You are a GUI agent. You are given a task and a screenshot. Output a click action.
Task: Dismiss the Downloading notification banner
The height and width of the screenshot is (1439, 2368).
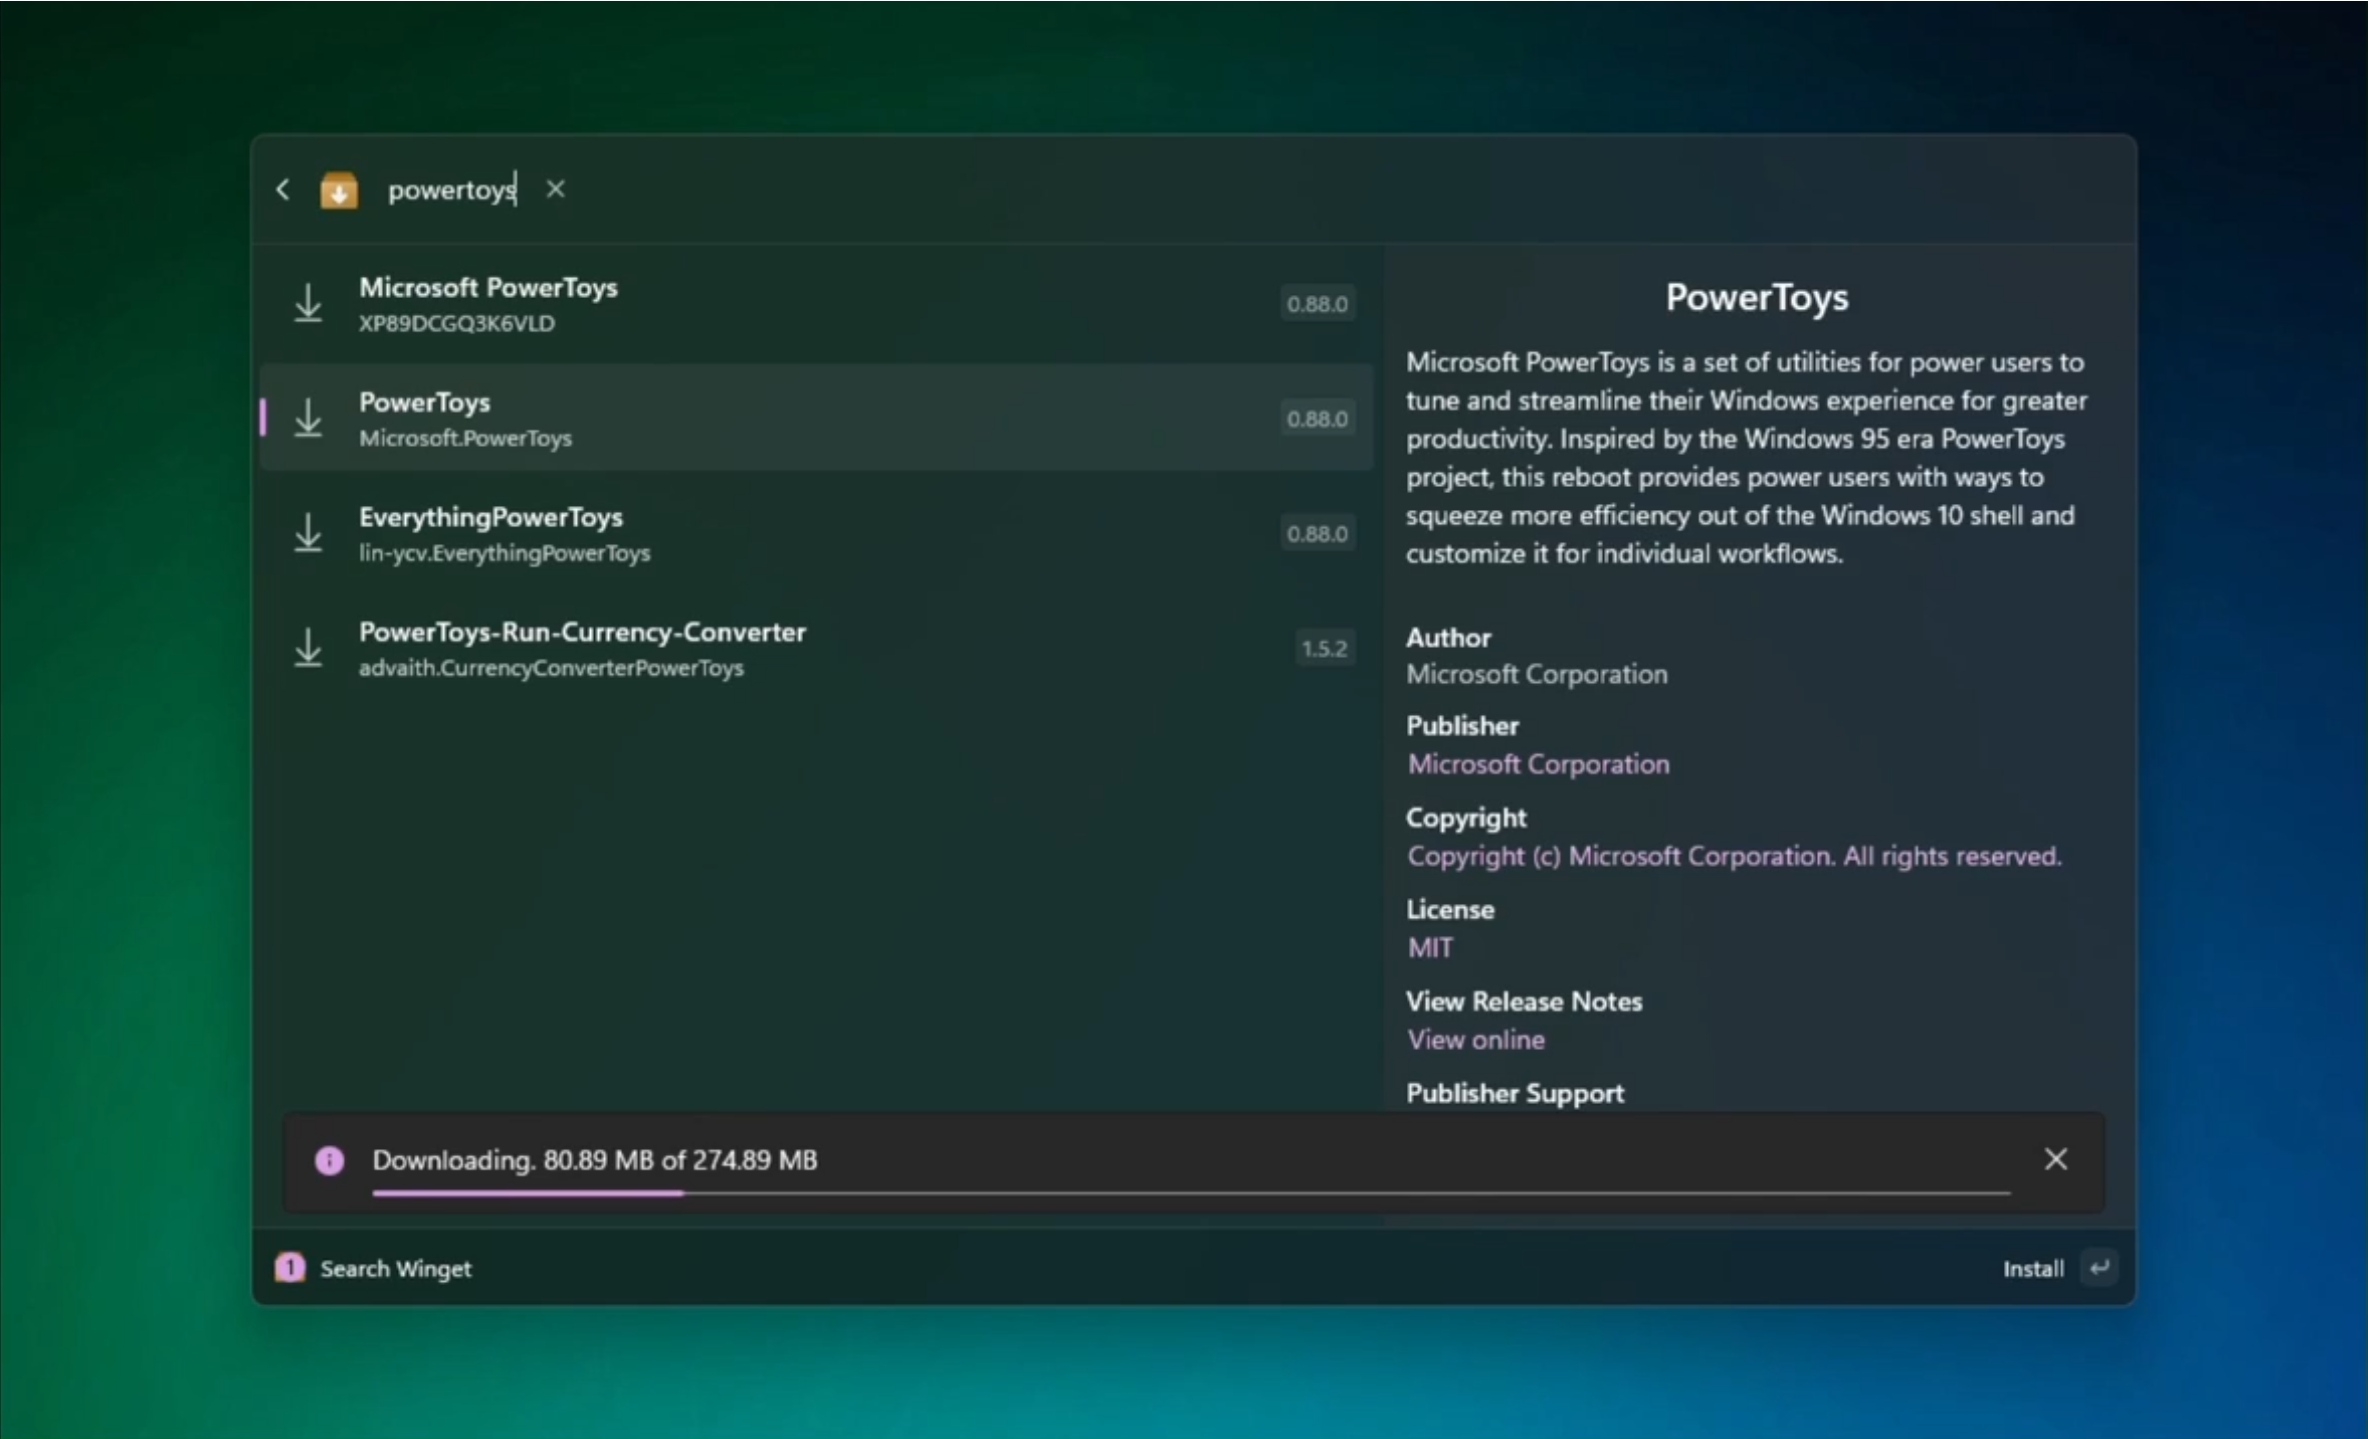click(x=2055, y=1159)
